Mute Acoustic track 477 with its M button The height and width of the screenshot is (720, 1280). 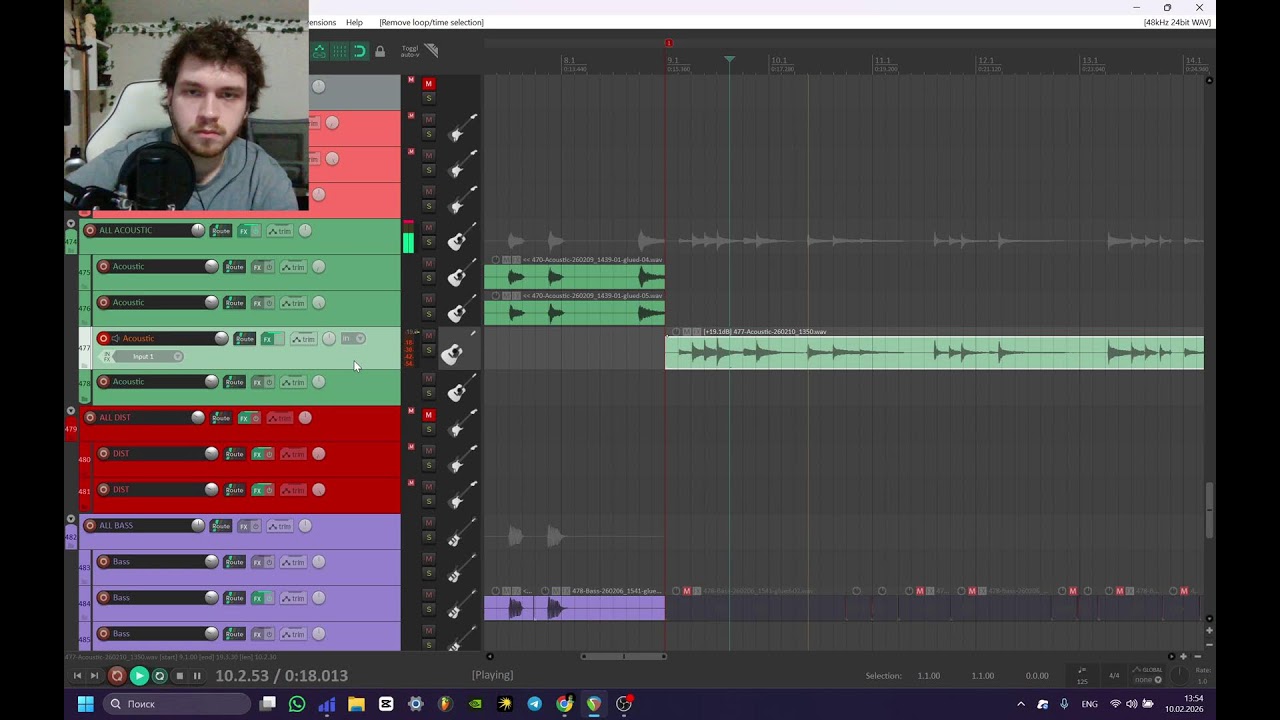(x=429, y=335)
